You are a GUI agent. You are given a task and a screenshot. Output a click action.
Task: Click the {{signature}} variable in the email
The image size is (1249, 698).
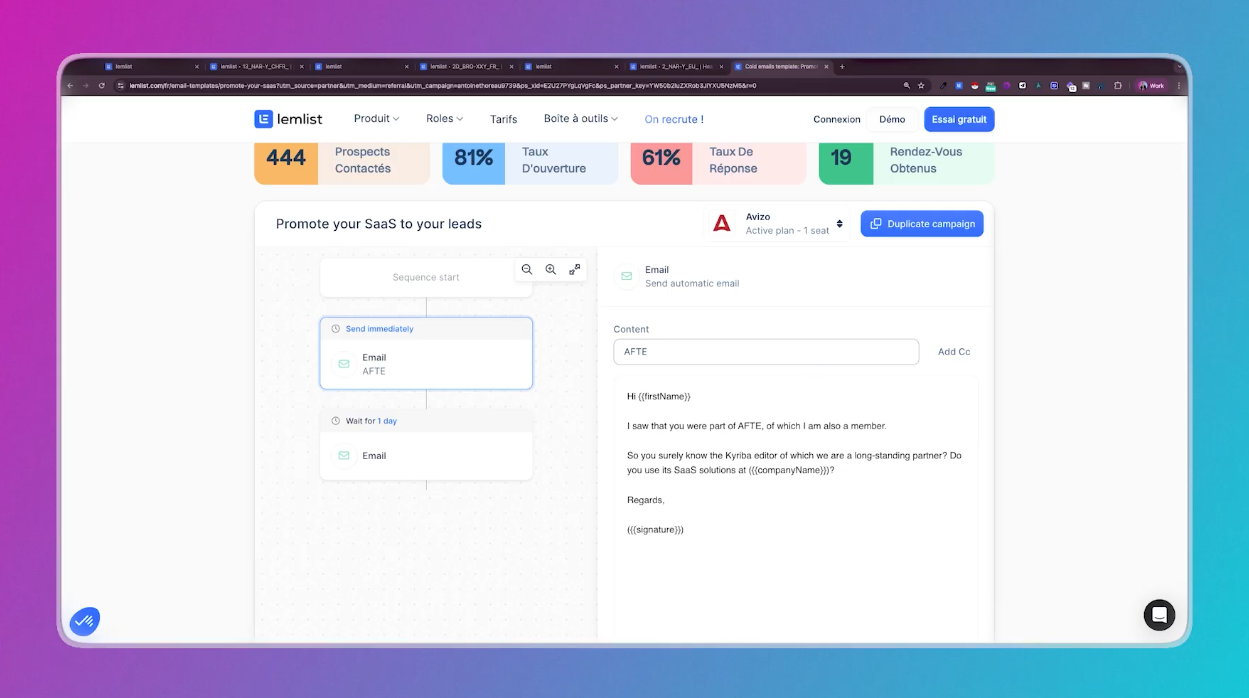[x=656, y=529]
